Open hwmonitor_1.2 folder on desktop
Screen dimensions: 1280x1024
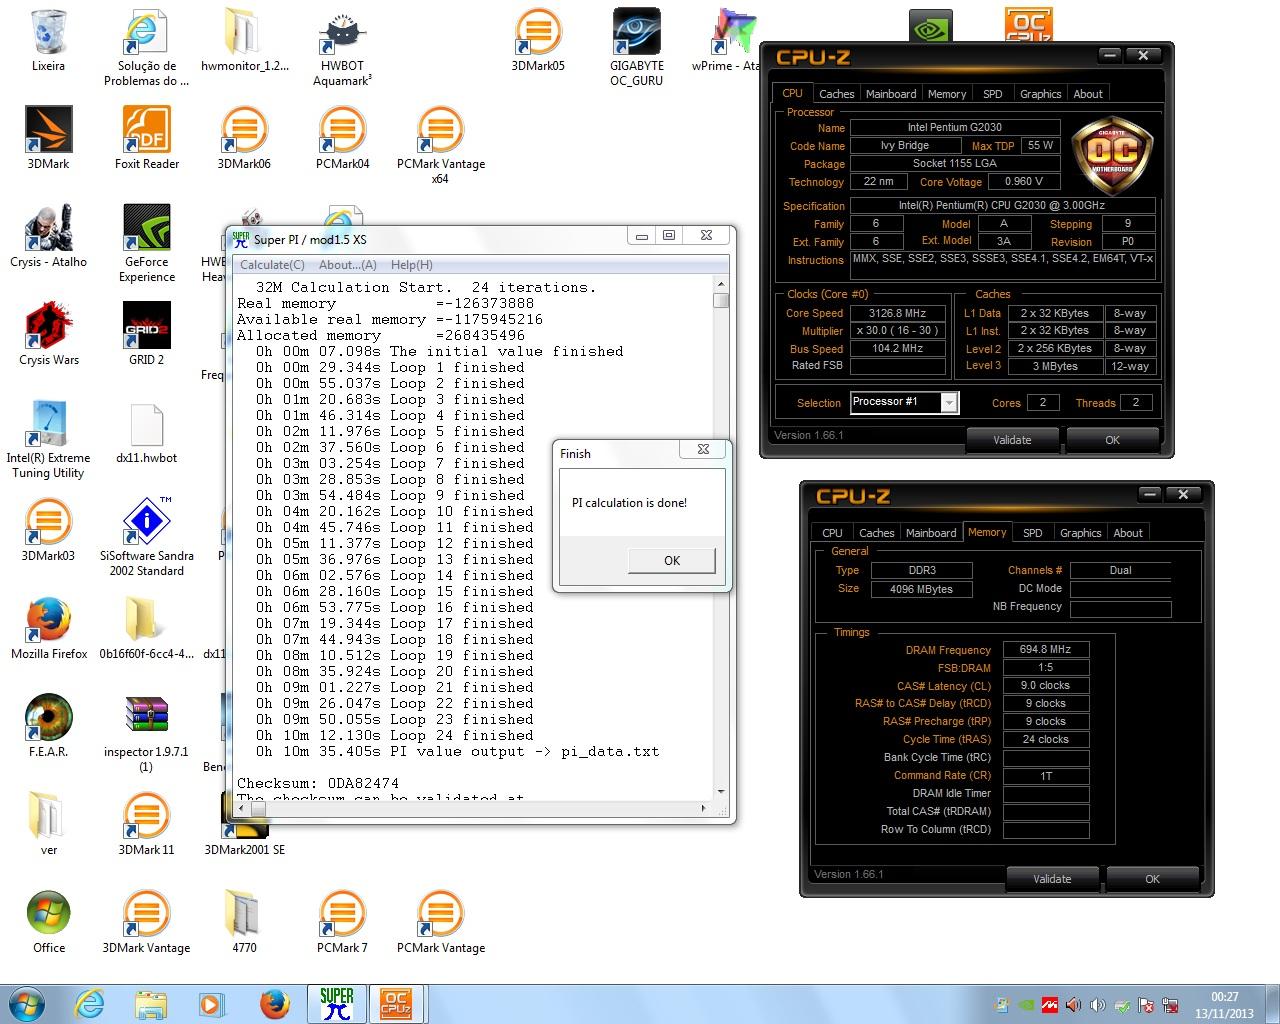(244, 41)
